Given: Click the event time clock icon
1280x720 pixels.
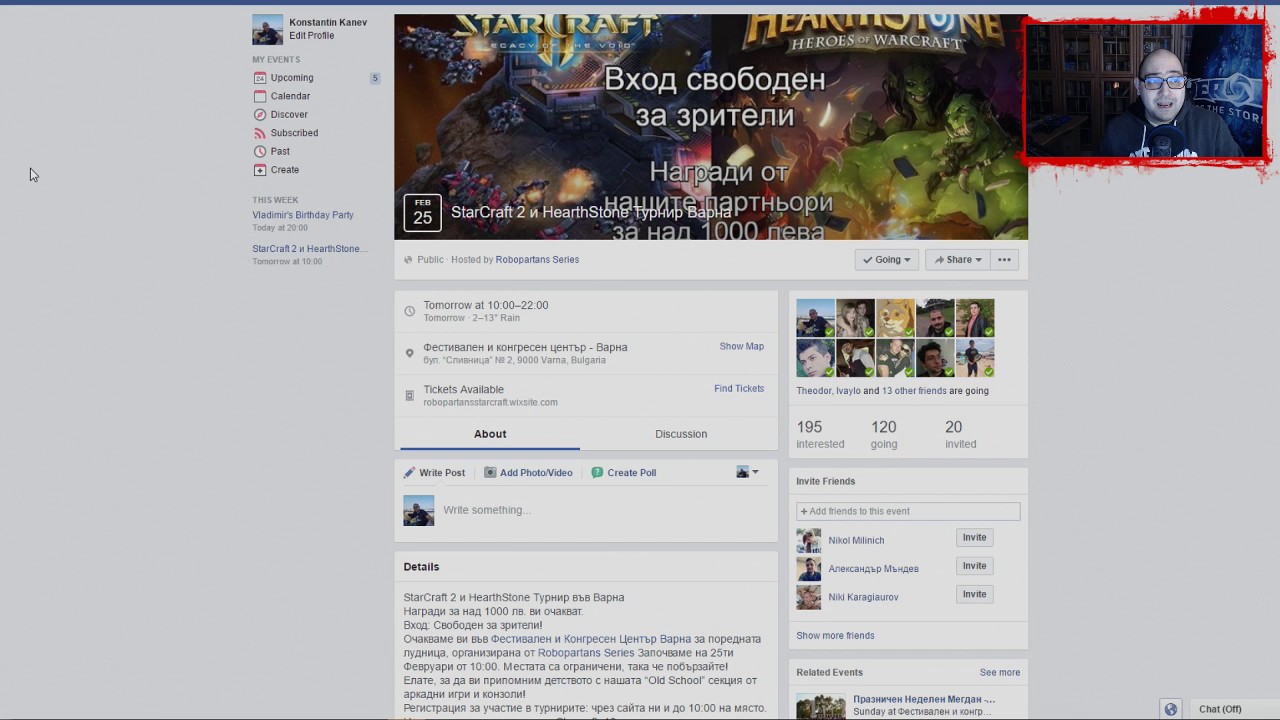Looking at the screenshot, I should (409, 311).
